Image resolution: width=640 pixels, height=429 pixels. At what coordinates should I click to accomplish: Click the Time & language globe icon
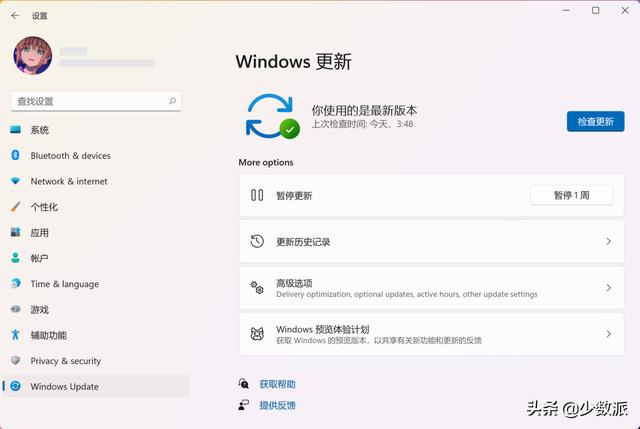point(16,283)
